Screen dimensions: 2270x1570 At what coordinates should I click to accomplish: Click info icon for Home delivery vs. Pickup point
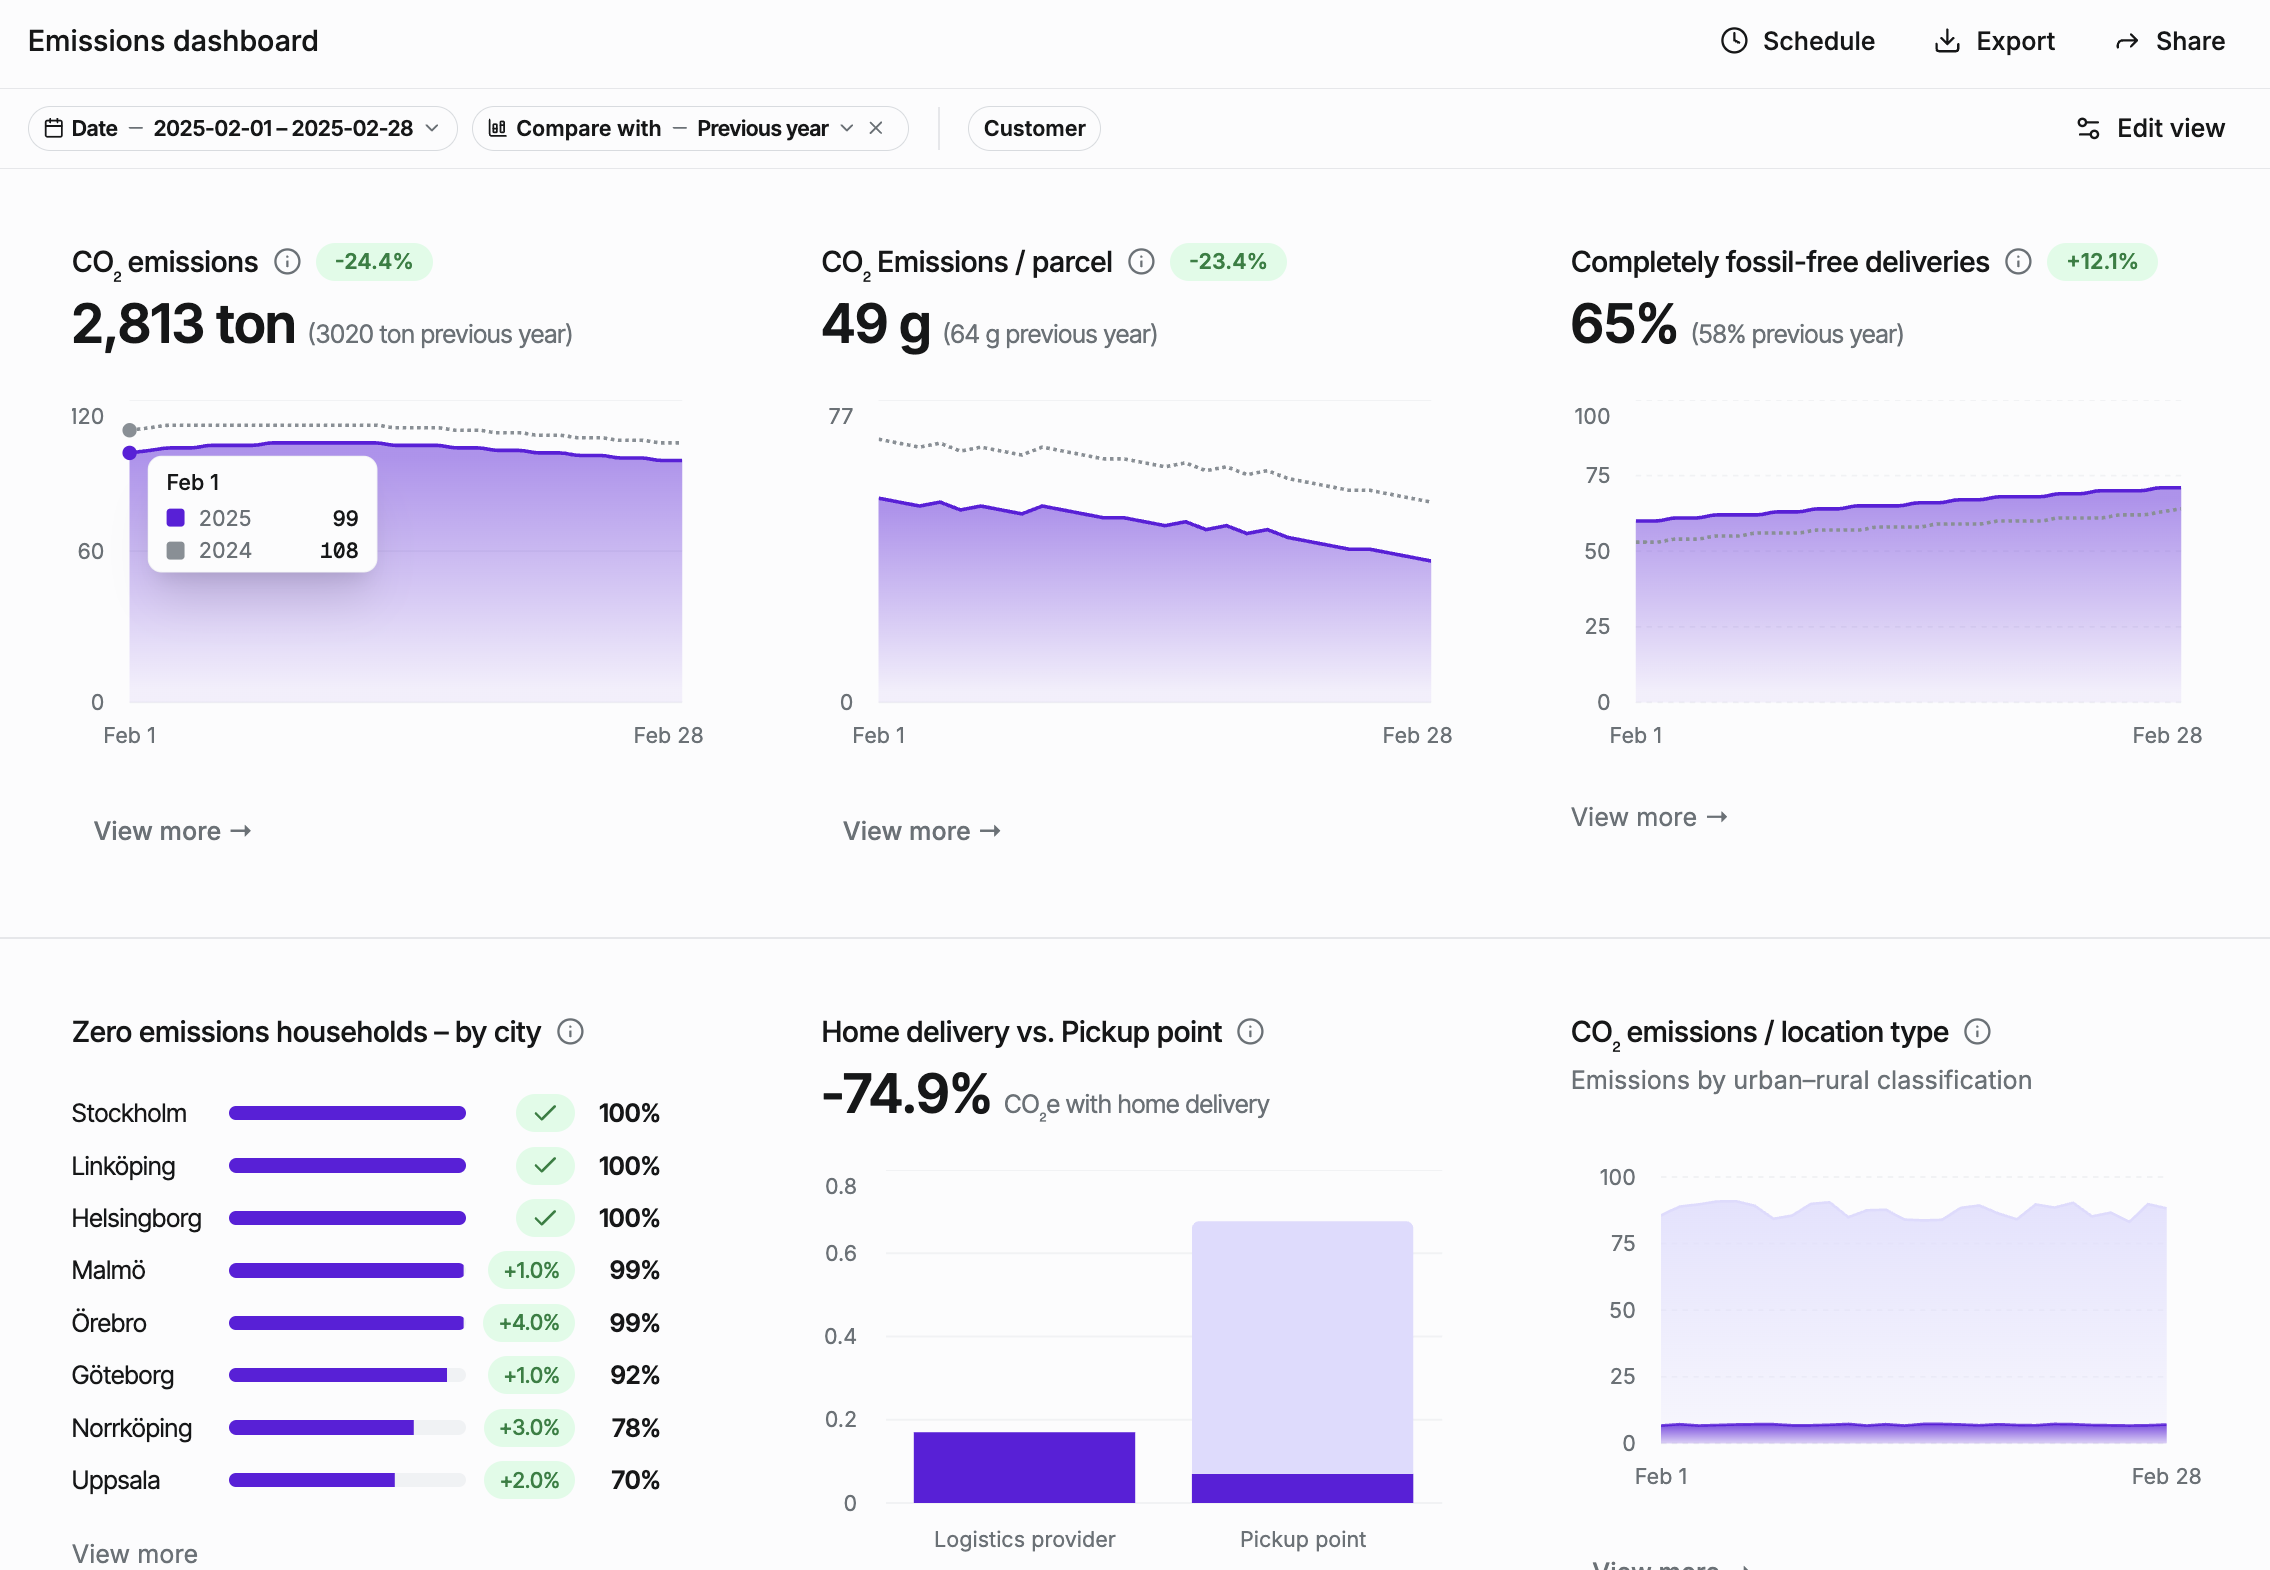tap(1250, 1031)
